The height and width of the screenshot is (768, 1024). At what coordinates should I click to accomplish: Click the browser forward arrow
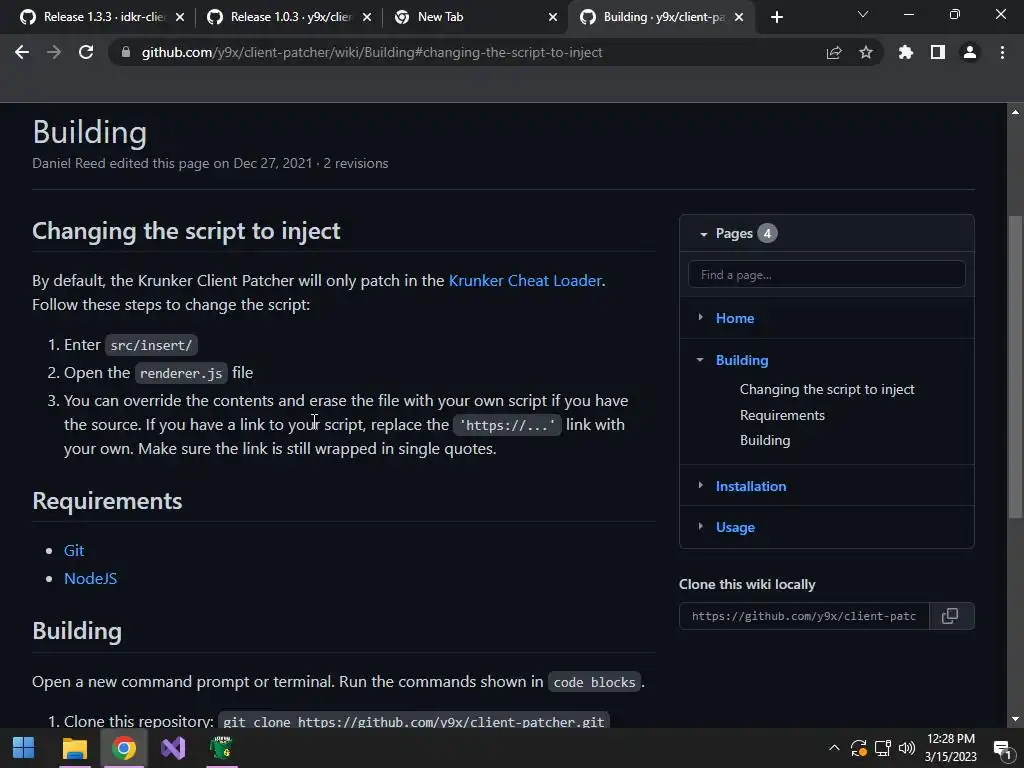pos(54,52)
